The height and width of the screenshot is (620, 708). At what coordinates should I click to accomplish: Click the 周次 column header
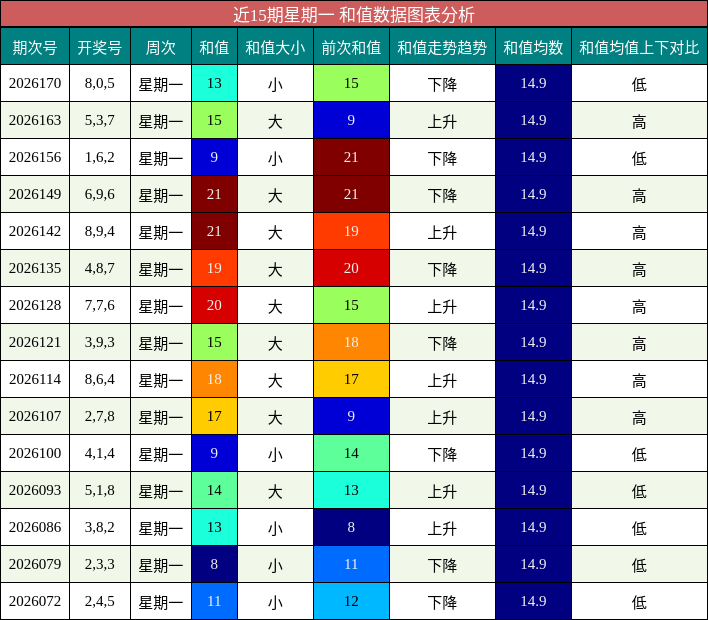click(161, 47)
